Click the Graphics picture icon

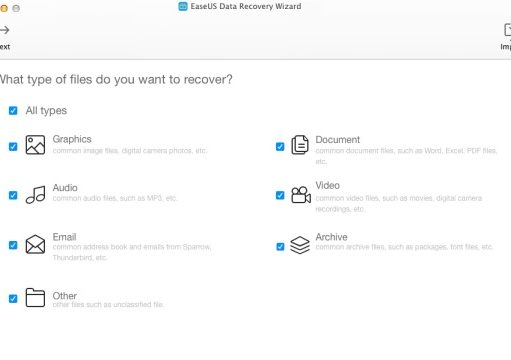(x=35, y=145)
